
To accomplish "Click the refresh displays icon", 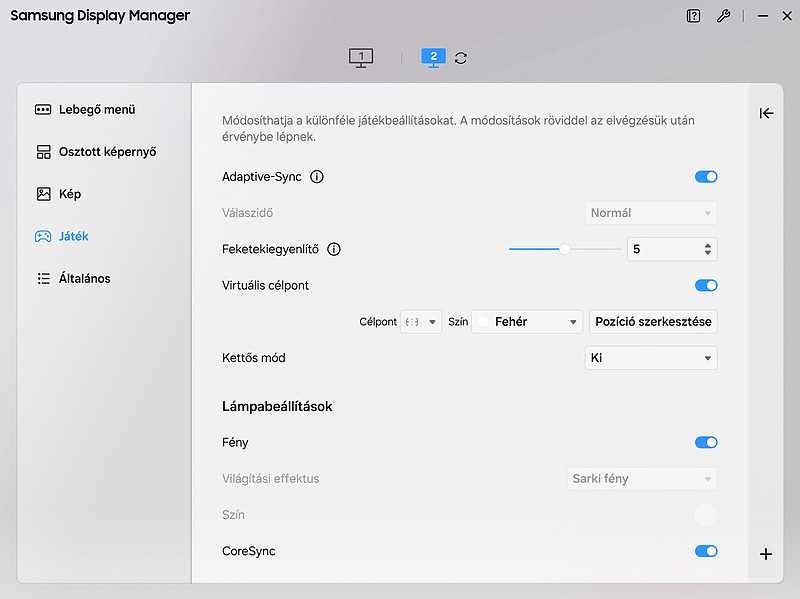I will click(x=461, y=58).
